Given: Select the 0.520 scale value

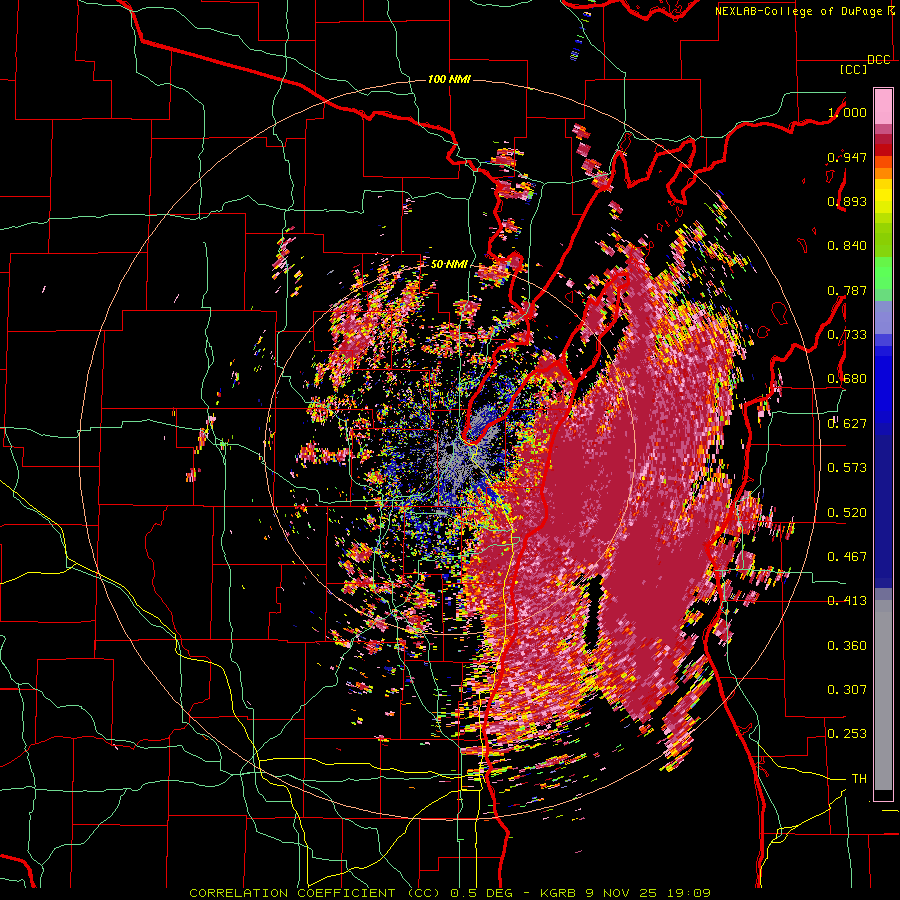Looking at the screenshot, I should 847,513.
